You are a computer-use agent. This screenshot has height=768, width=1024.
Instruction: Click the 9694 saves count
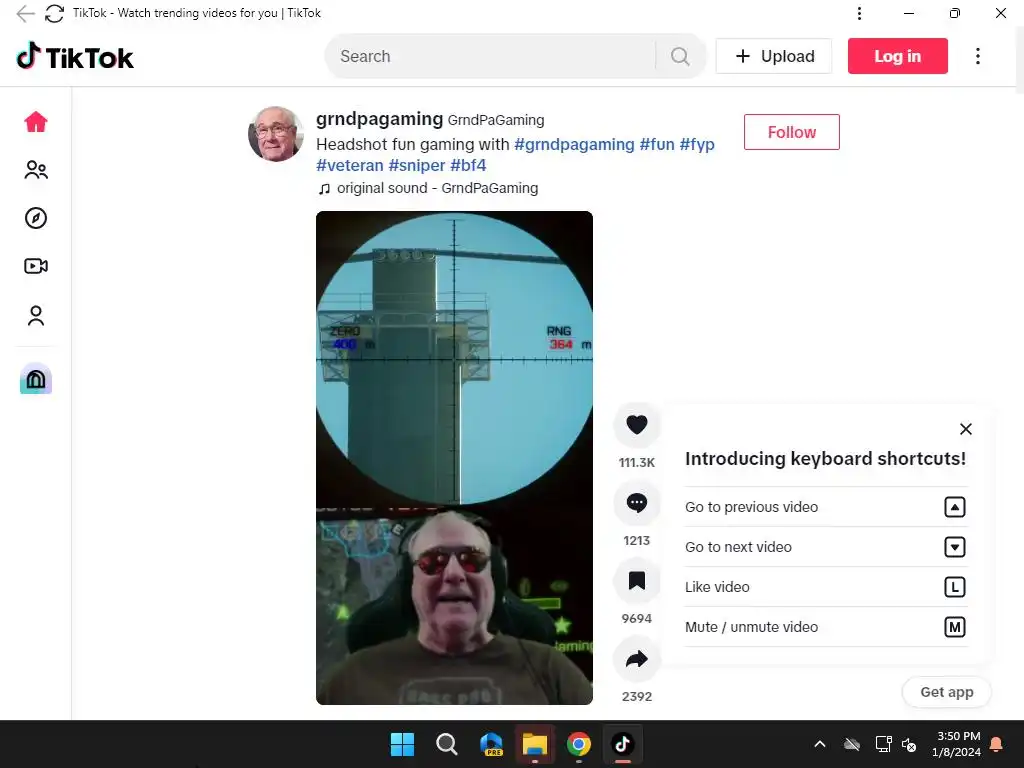pyautogui.click(x=637, y=618)
